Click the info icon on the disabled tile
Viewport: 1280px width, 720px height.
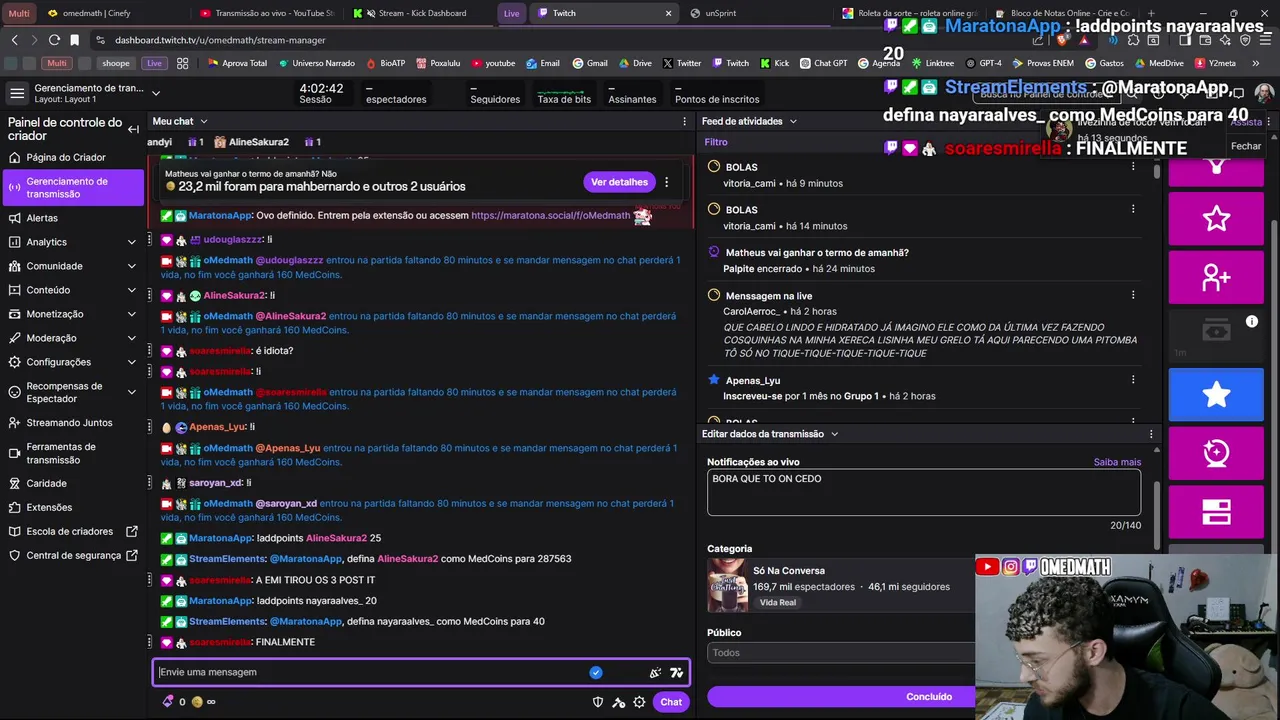tap(1251, 322)
